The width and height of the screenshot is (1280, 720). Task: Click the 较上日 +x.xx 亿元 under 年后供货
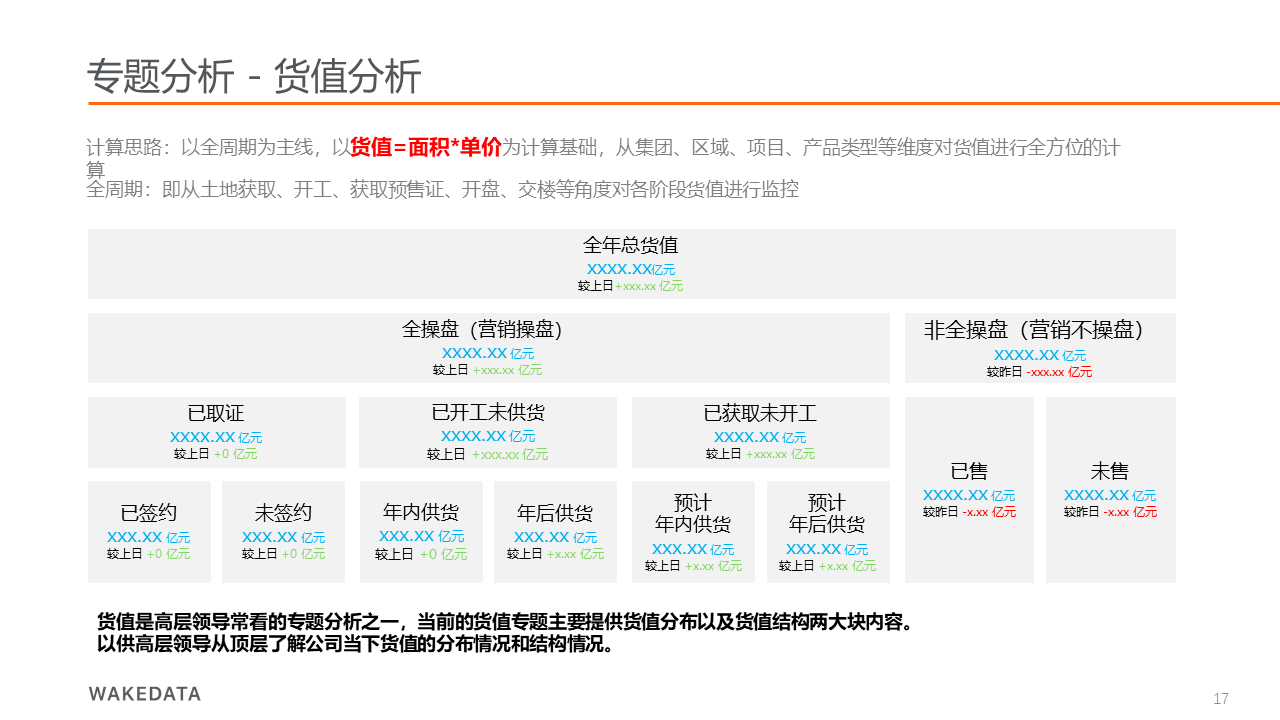coord(555,554)
